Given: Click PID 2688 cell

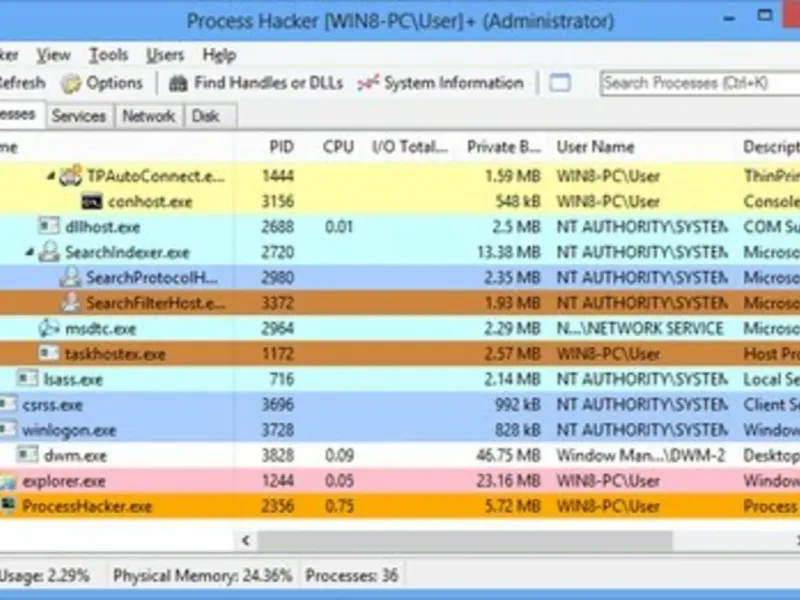Looking at the screenshot, I should click(278, 227).
